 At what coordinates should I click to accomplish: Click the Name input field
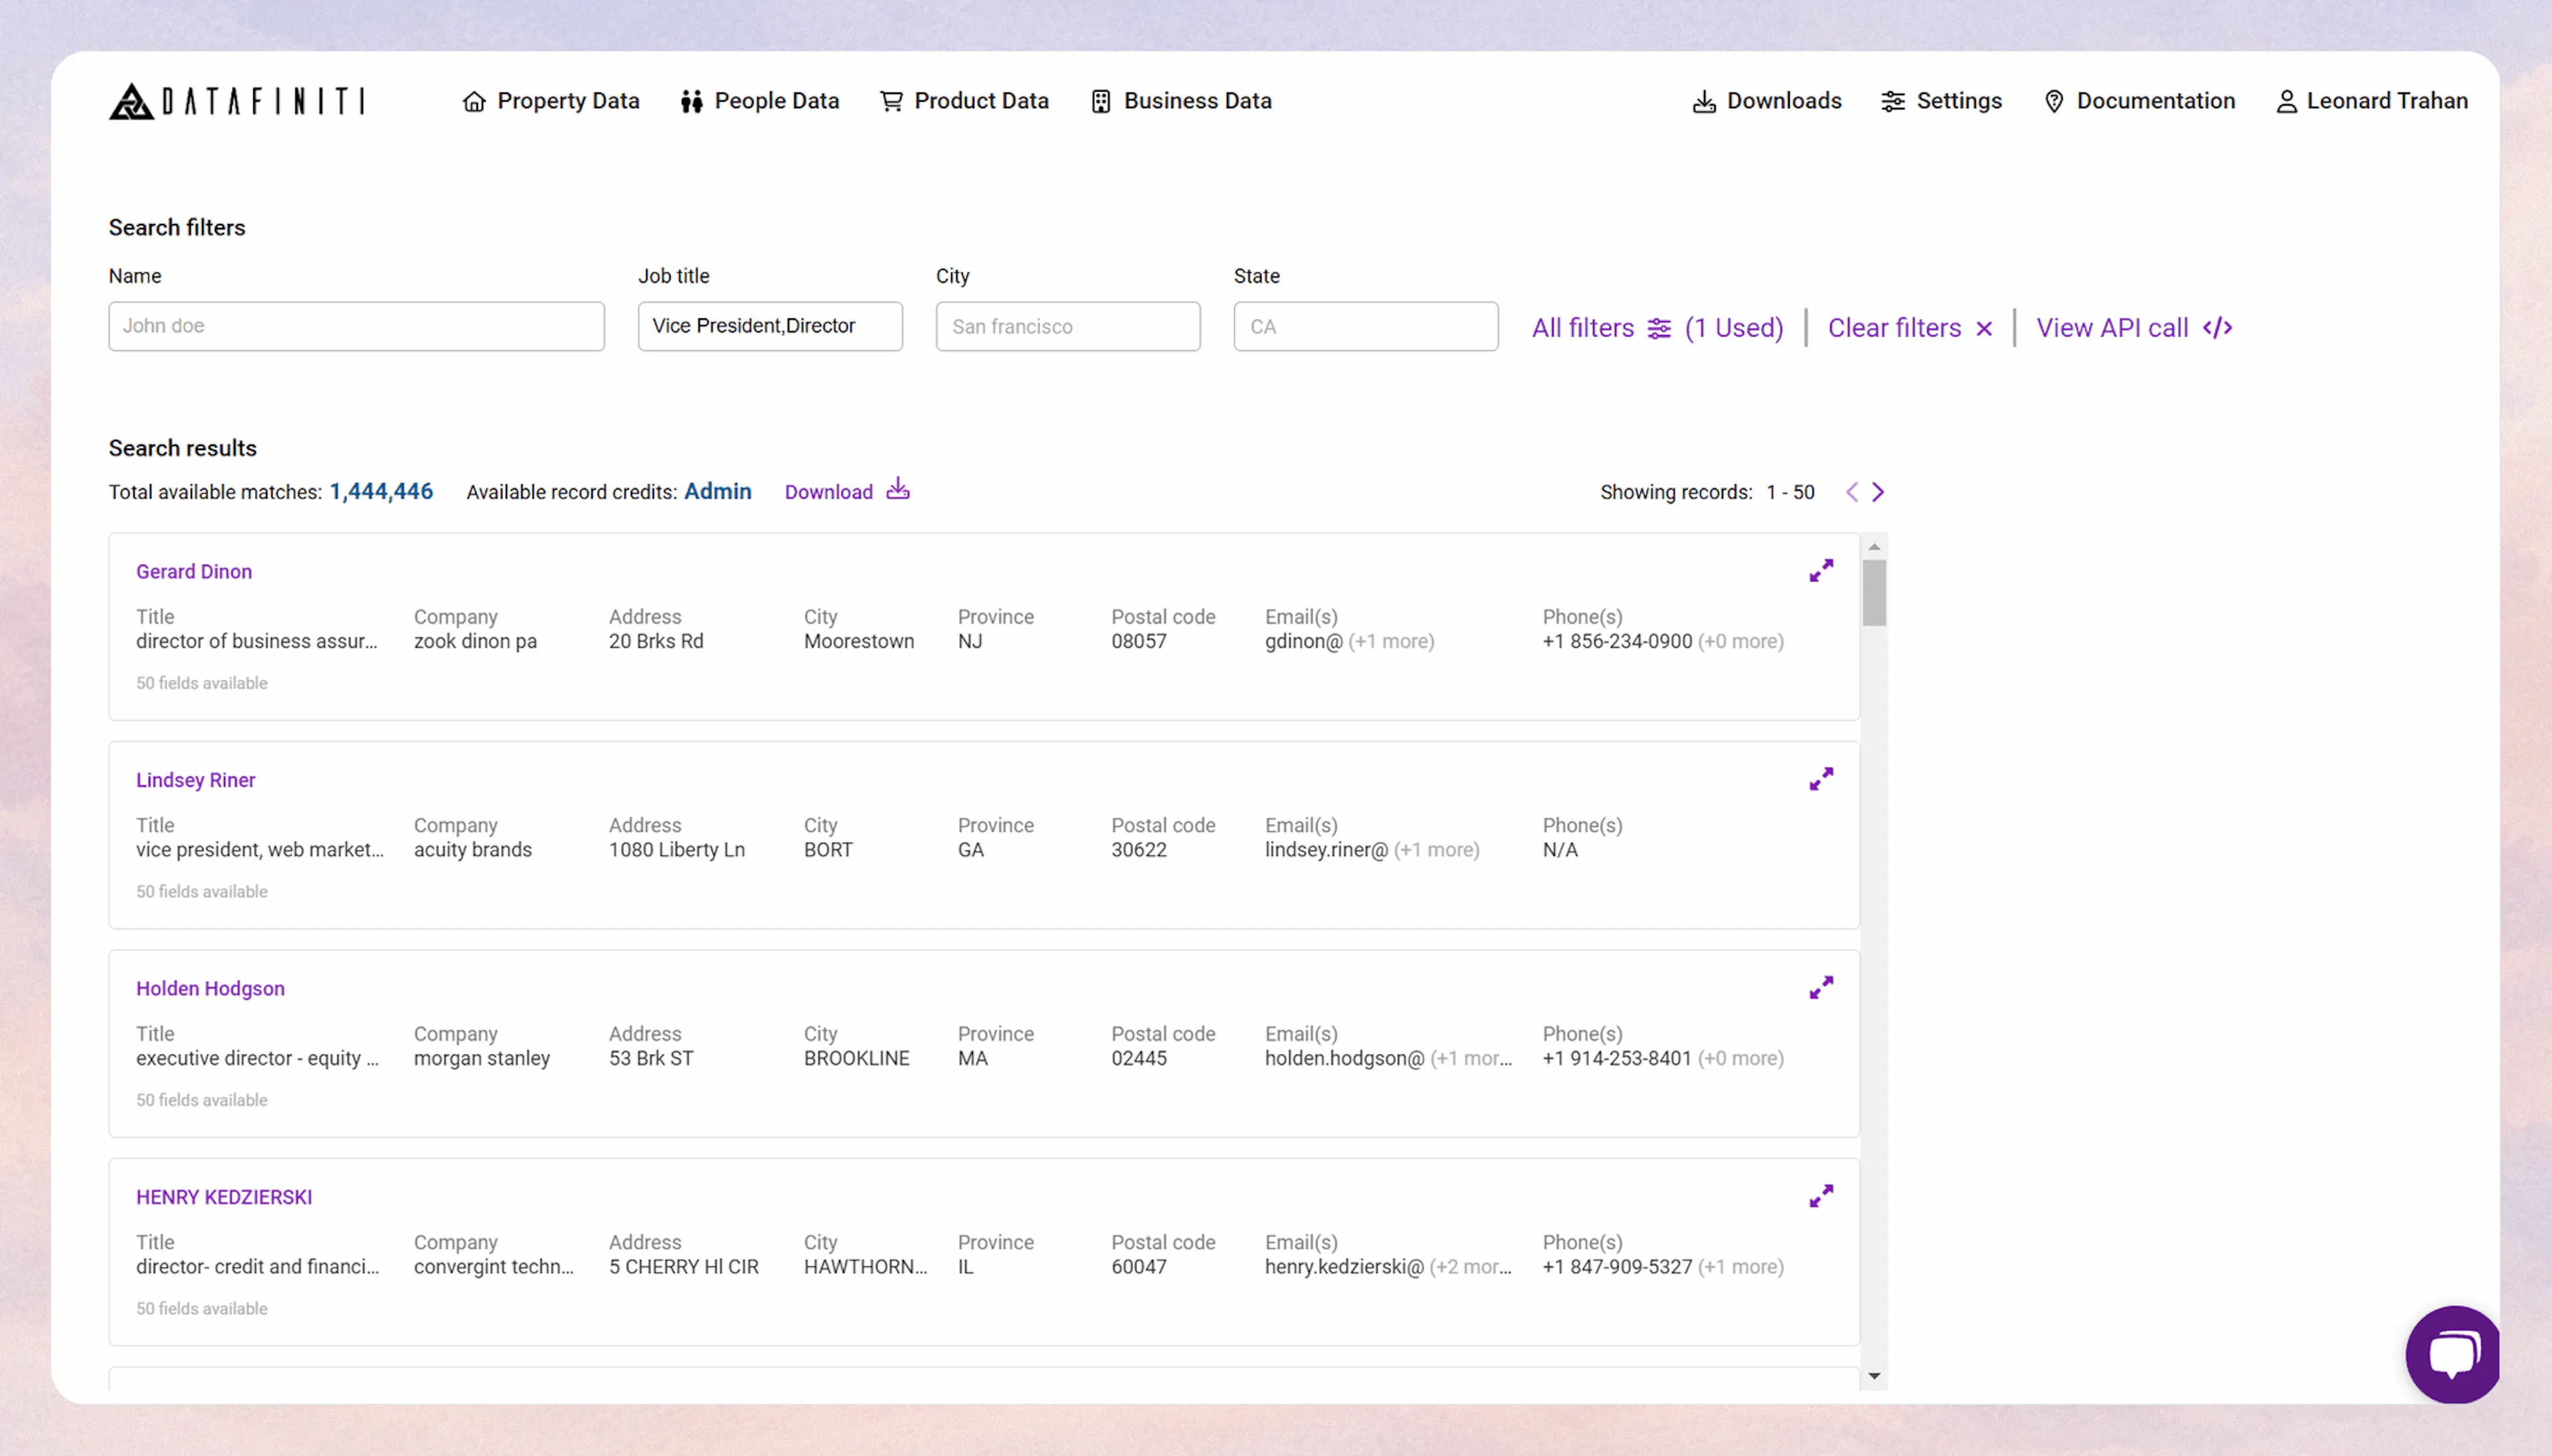[x=355, y=326]
